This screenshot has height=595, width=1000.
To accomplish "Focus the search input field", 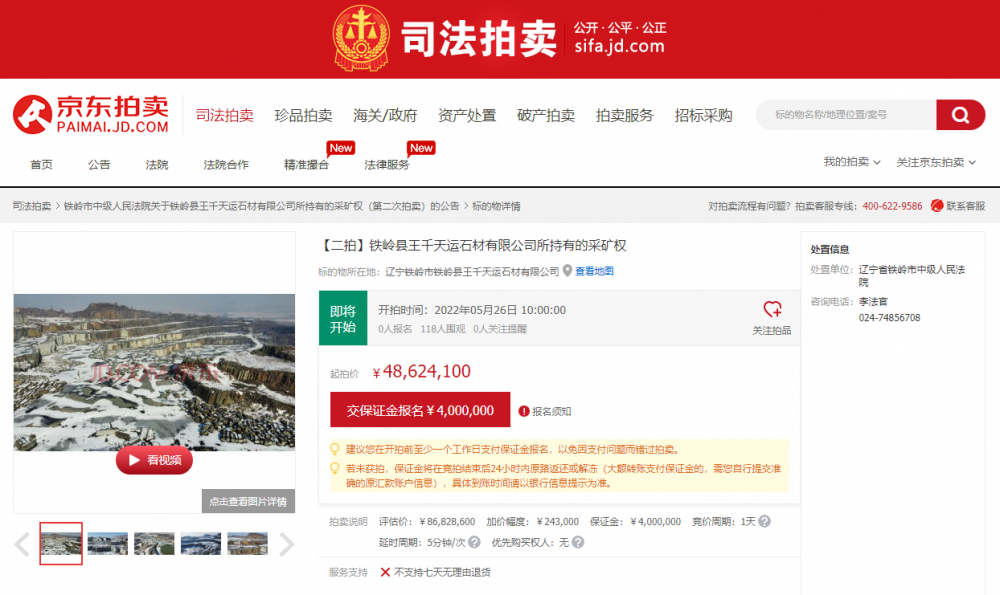I will pos(846,115).
